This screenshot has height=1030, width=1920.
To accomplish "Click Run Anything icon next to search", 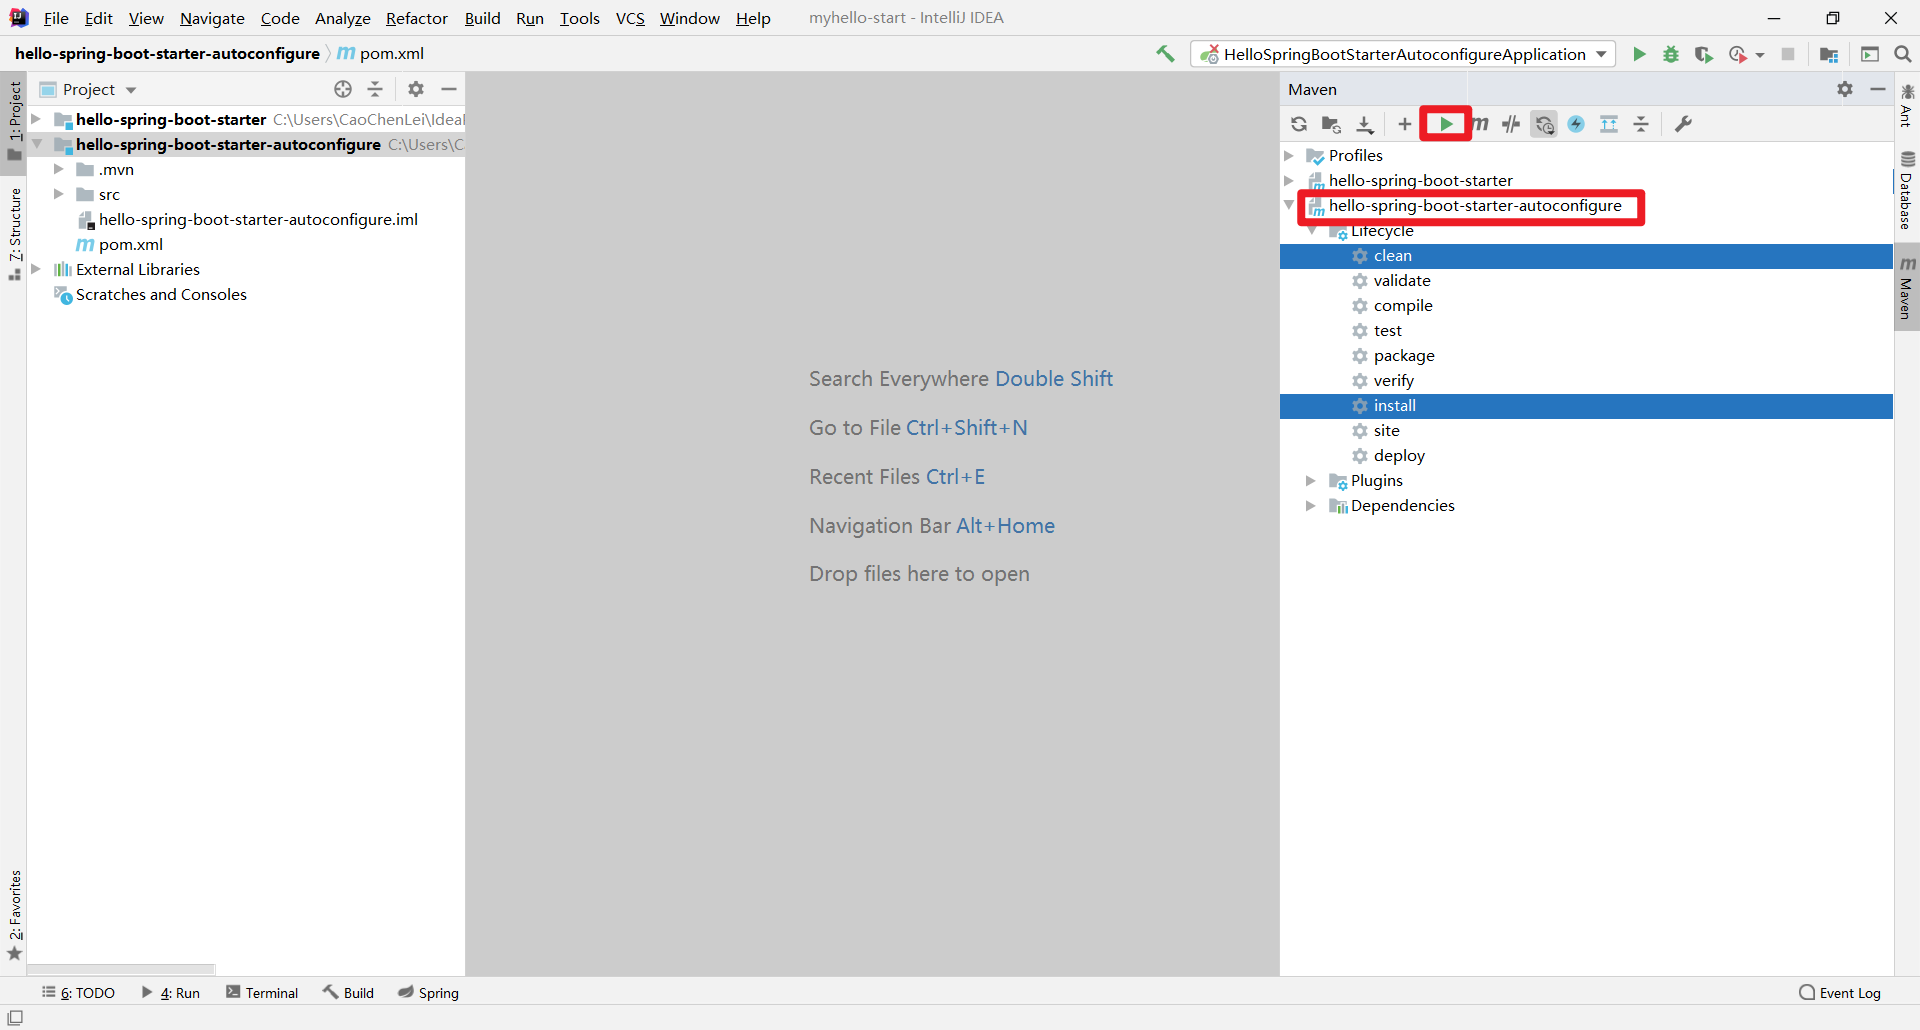I will click(x=1870, y=54).
